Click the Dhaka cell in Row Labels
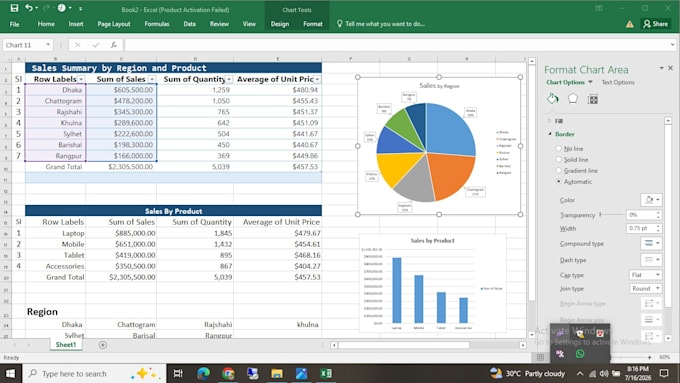Viewport: 680px width, 383px height. pos(56,90)
